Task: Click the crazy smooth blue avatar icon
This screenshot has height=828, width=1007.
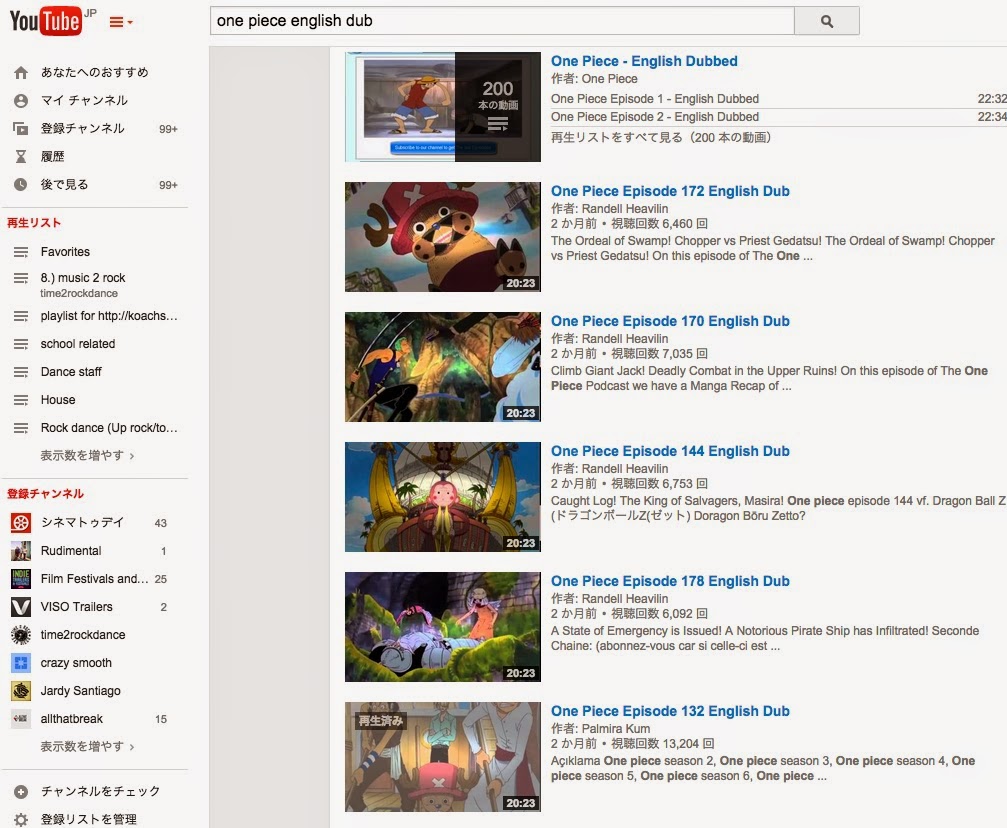Action: coord(21,663)
